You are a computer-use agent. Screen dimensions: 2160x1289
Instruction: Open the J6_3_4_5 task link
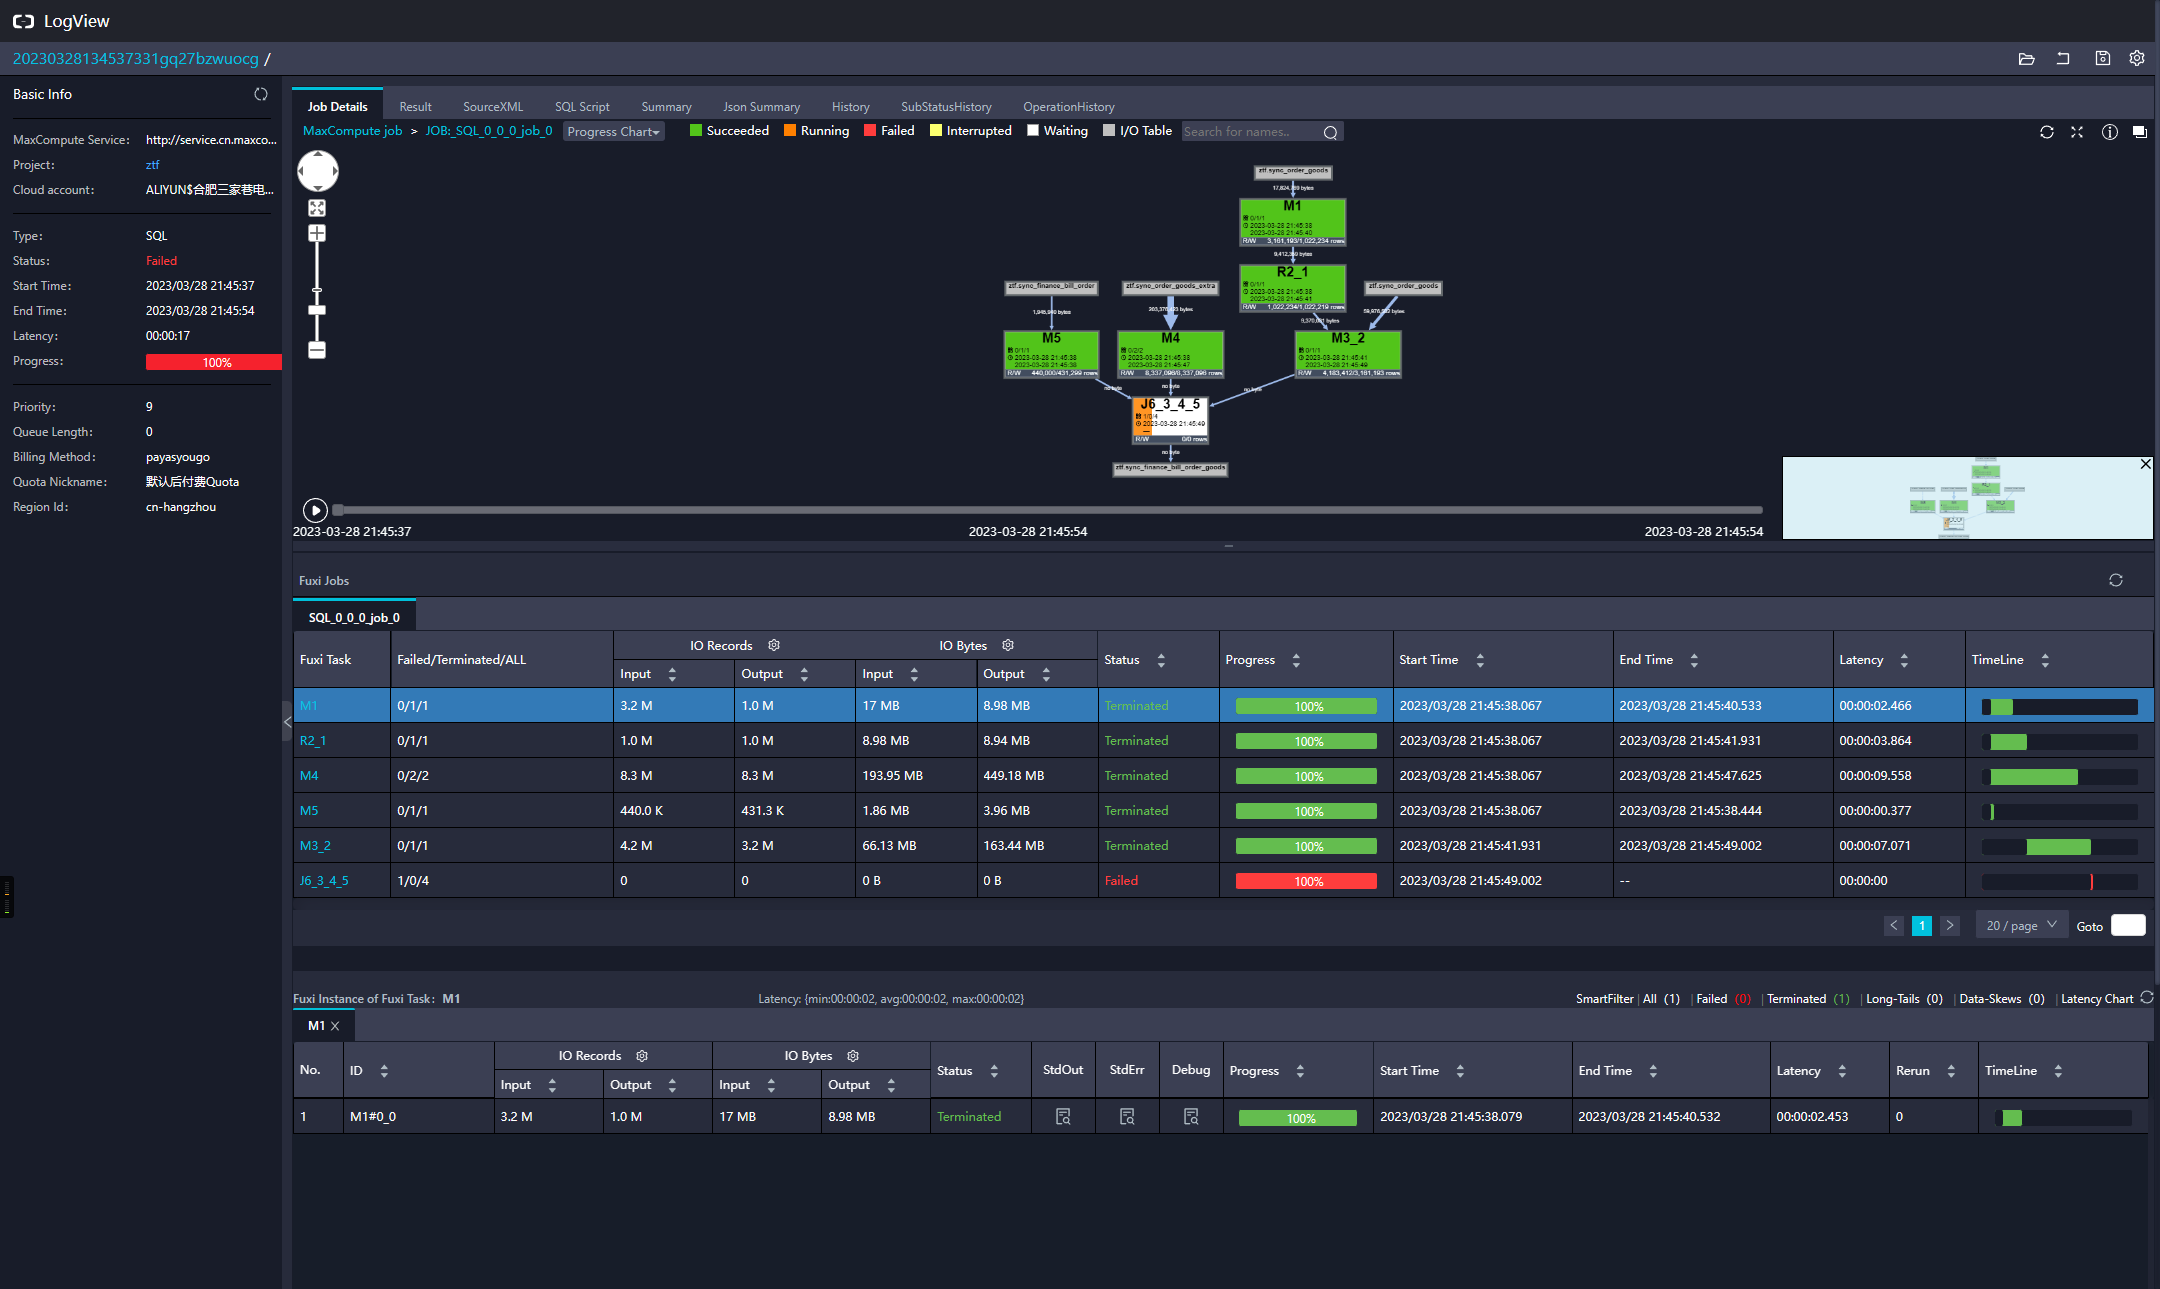tap(324, 881)
